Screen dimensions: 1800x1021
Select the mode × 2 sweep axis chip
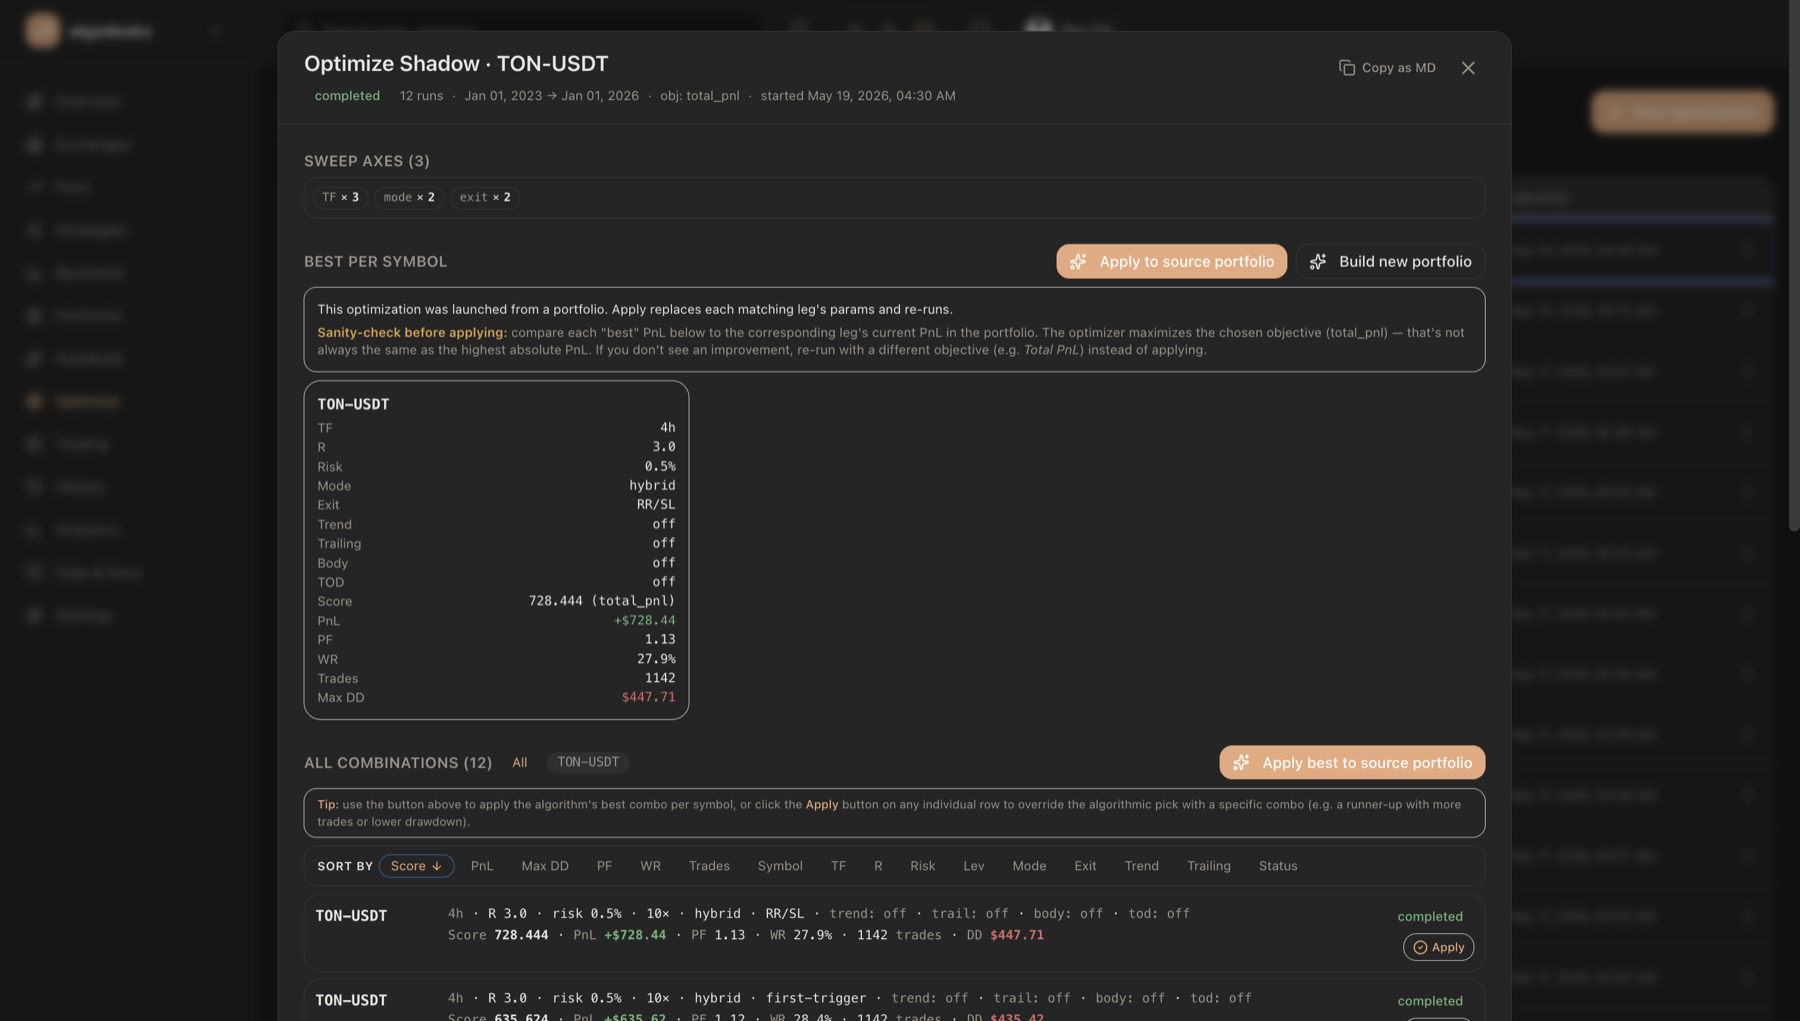409,198
